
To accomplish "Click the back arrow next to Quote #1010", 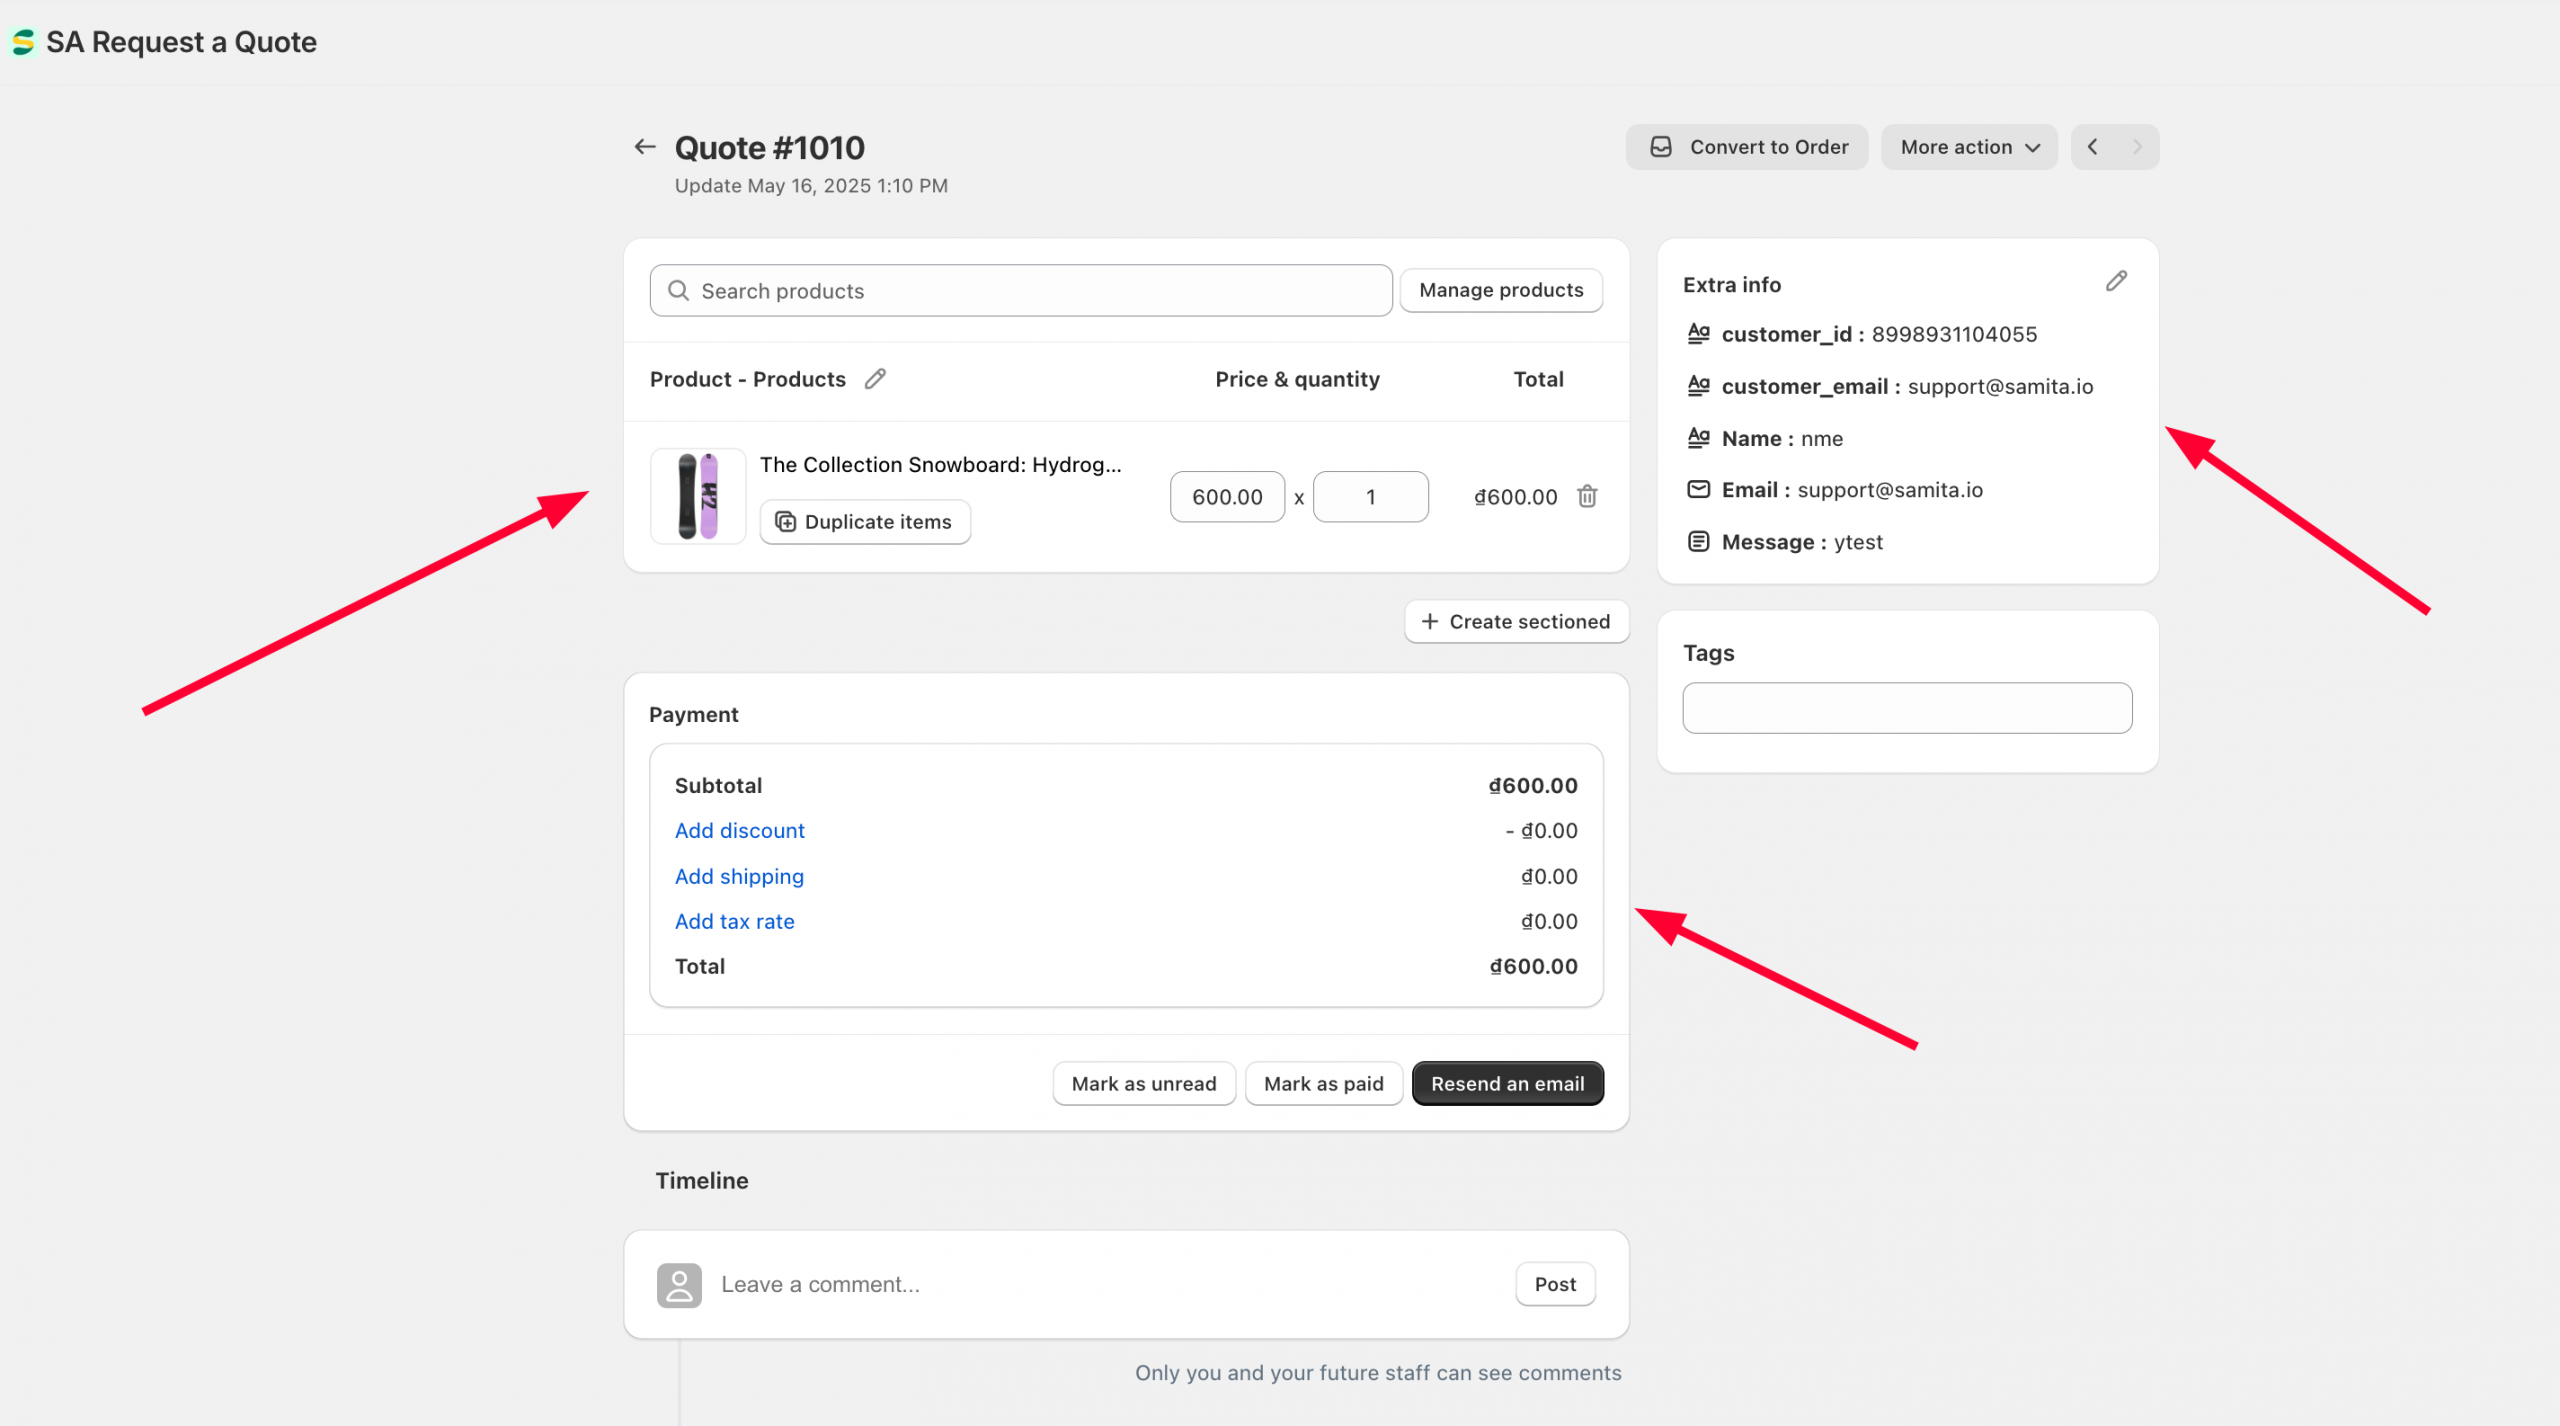I will pos(645,147).
